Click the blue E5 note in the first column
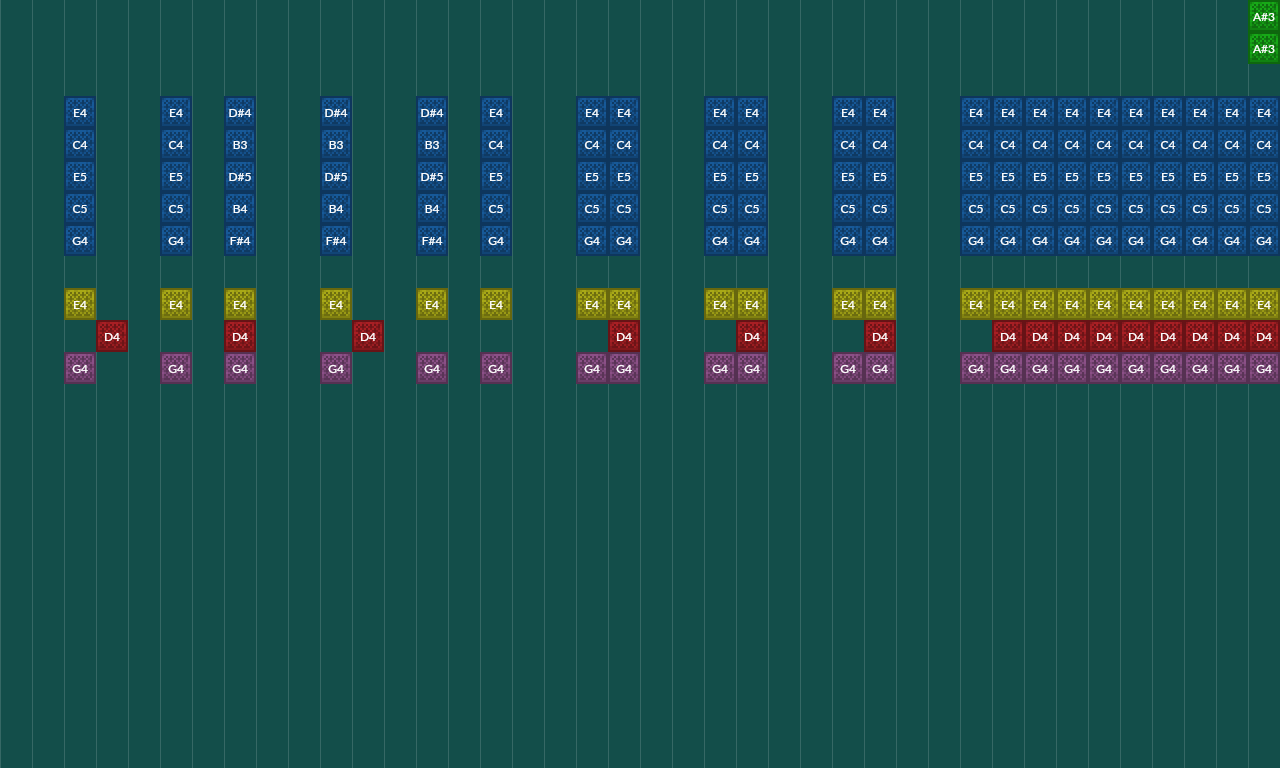This screenshot has width=1280, height=768. coord(79,176)
